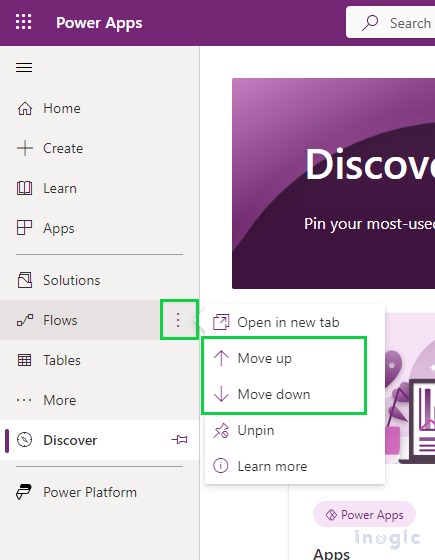Navigate to Apps in sidebar
The width and height of the screenshot is (435, 560).
tap(100, 228)
